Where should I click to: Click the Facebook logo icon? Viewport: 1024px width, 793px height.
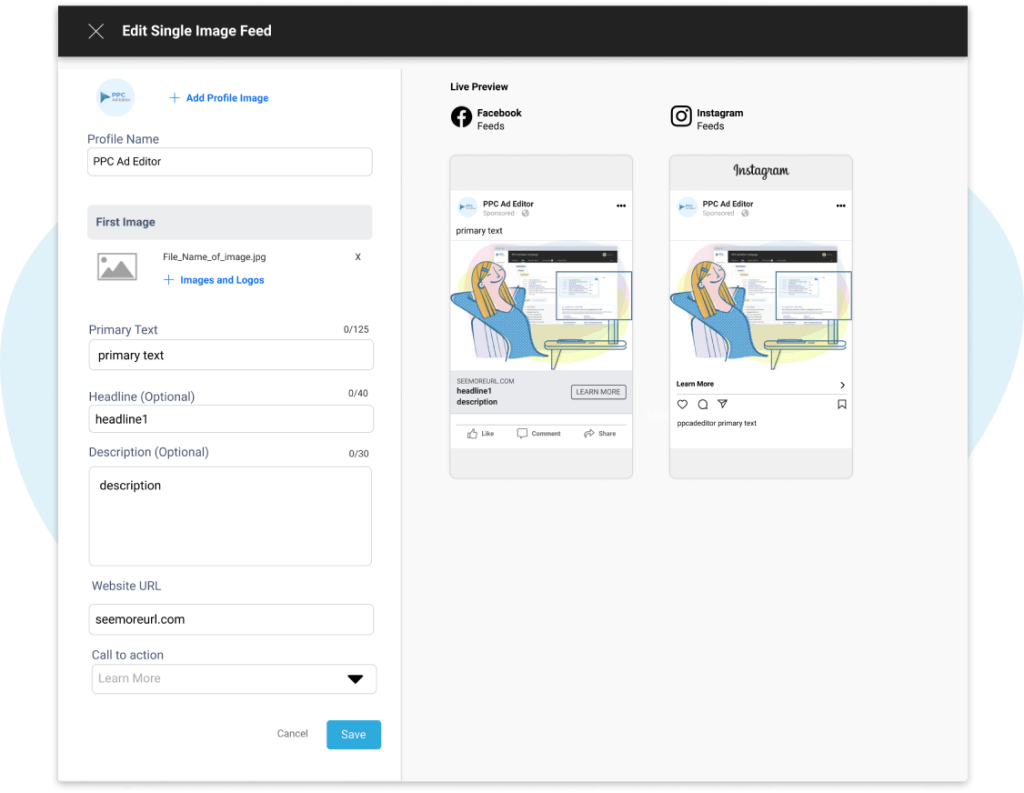coord(461,118)
